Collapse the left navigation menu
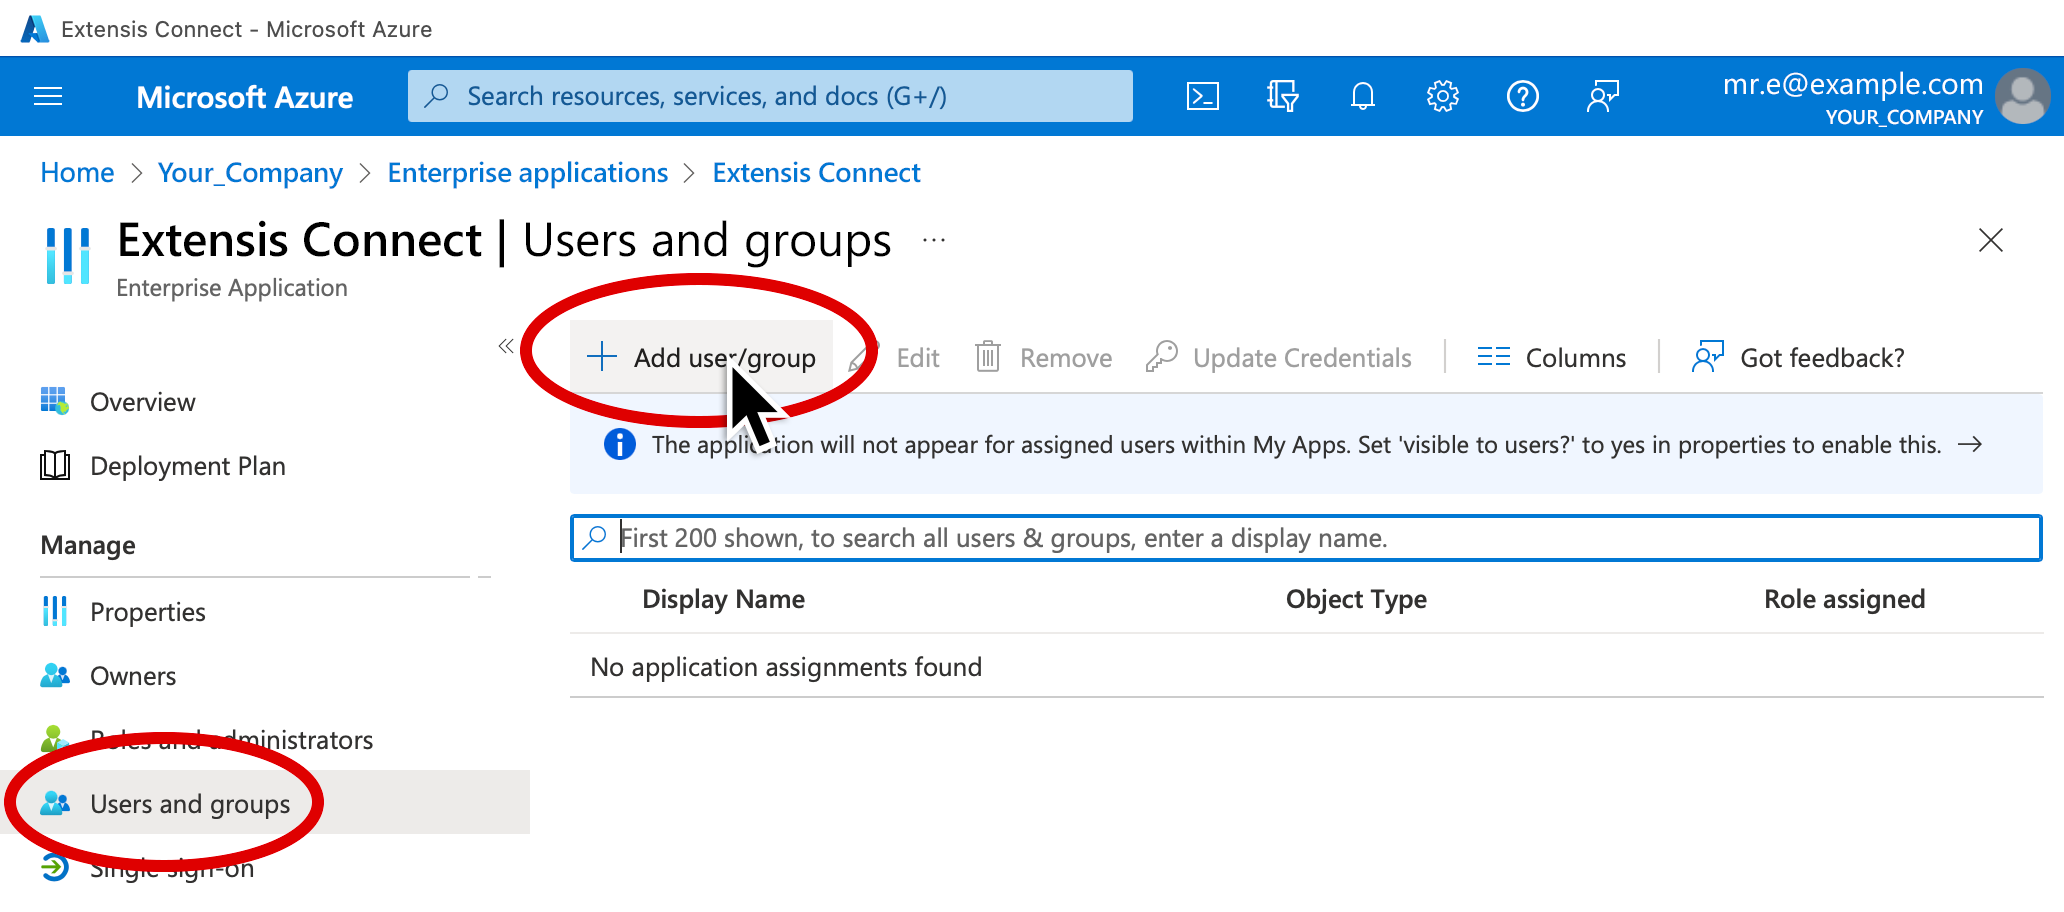Image resolution: width=2064 pixels, height=912 pixels. coord(506,346)
